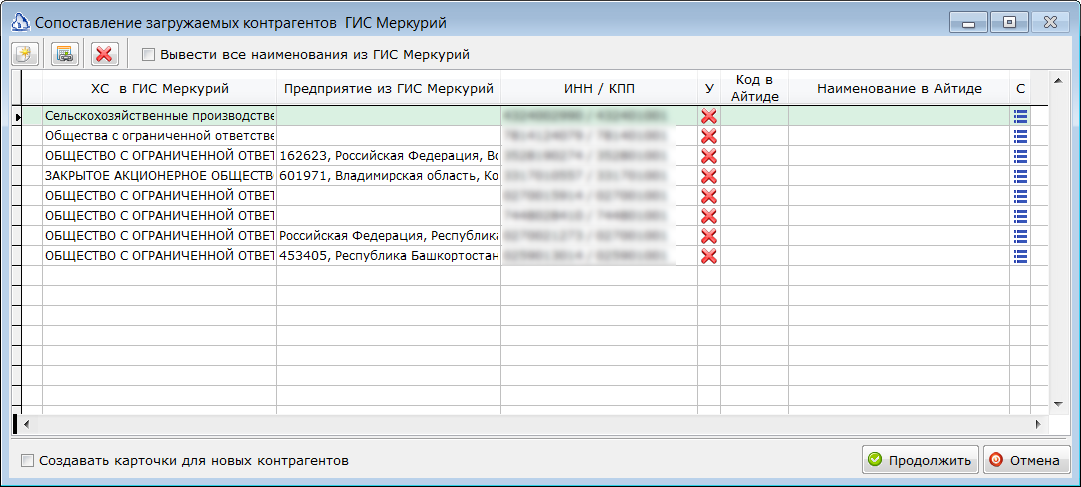
Task: Select ЗАКРЫТОЕ АКЦИОНЕРНОЕ ОБЩЕСТВО cell
Action: point(159,177)
